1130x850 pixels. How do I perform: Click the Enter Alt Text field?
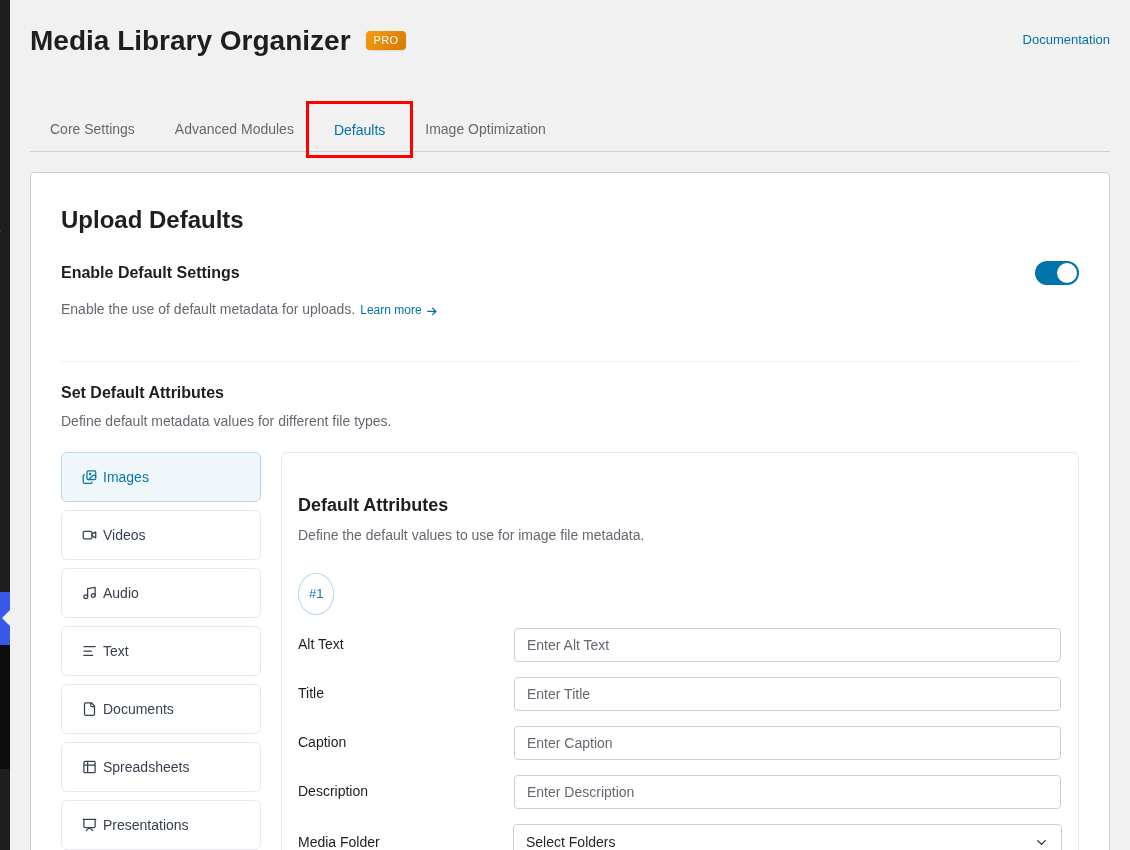(x=787, y=645)
